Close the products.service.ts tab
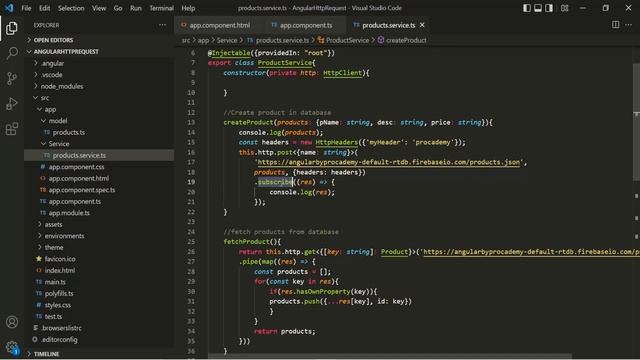 (x=422, y=25)
